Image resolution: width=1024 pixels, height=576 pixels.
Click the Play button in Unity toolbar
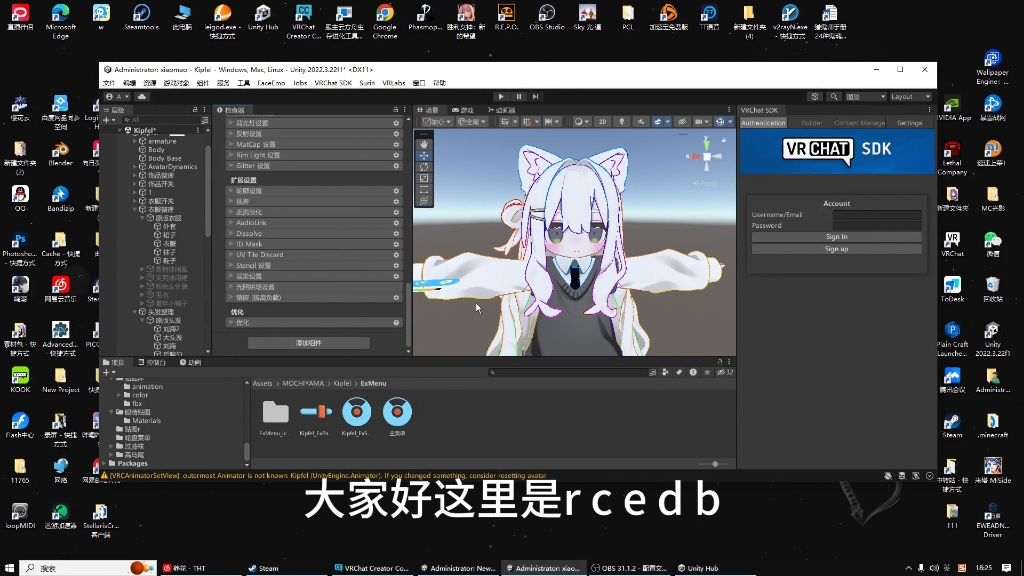(501, 97)
